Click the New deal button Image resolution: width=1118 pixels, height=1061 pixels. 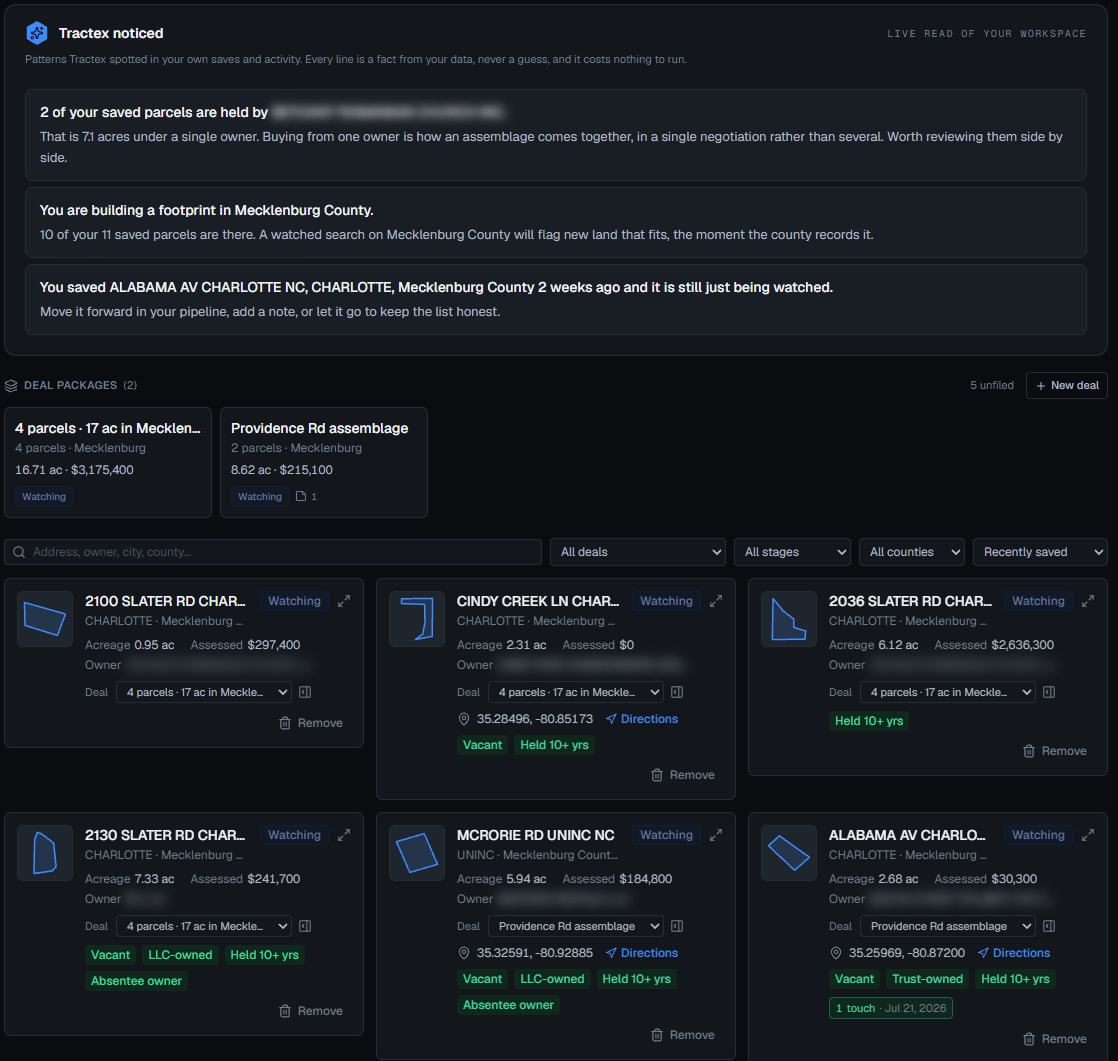[1067, 385]
